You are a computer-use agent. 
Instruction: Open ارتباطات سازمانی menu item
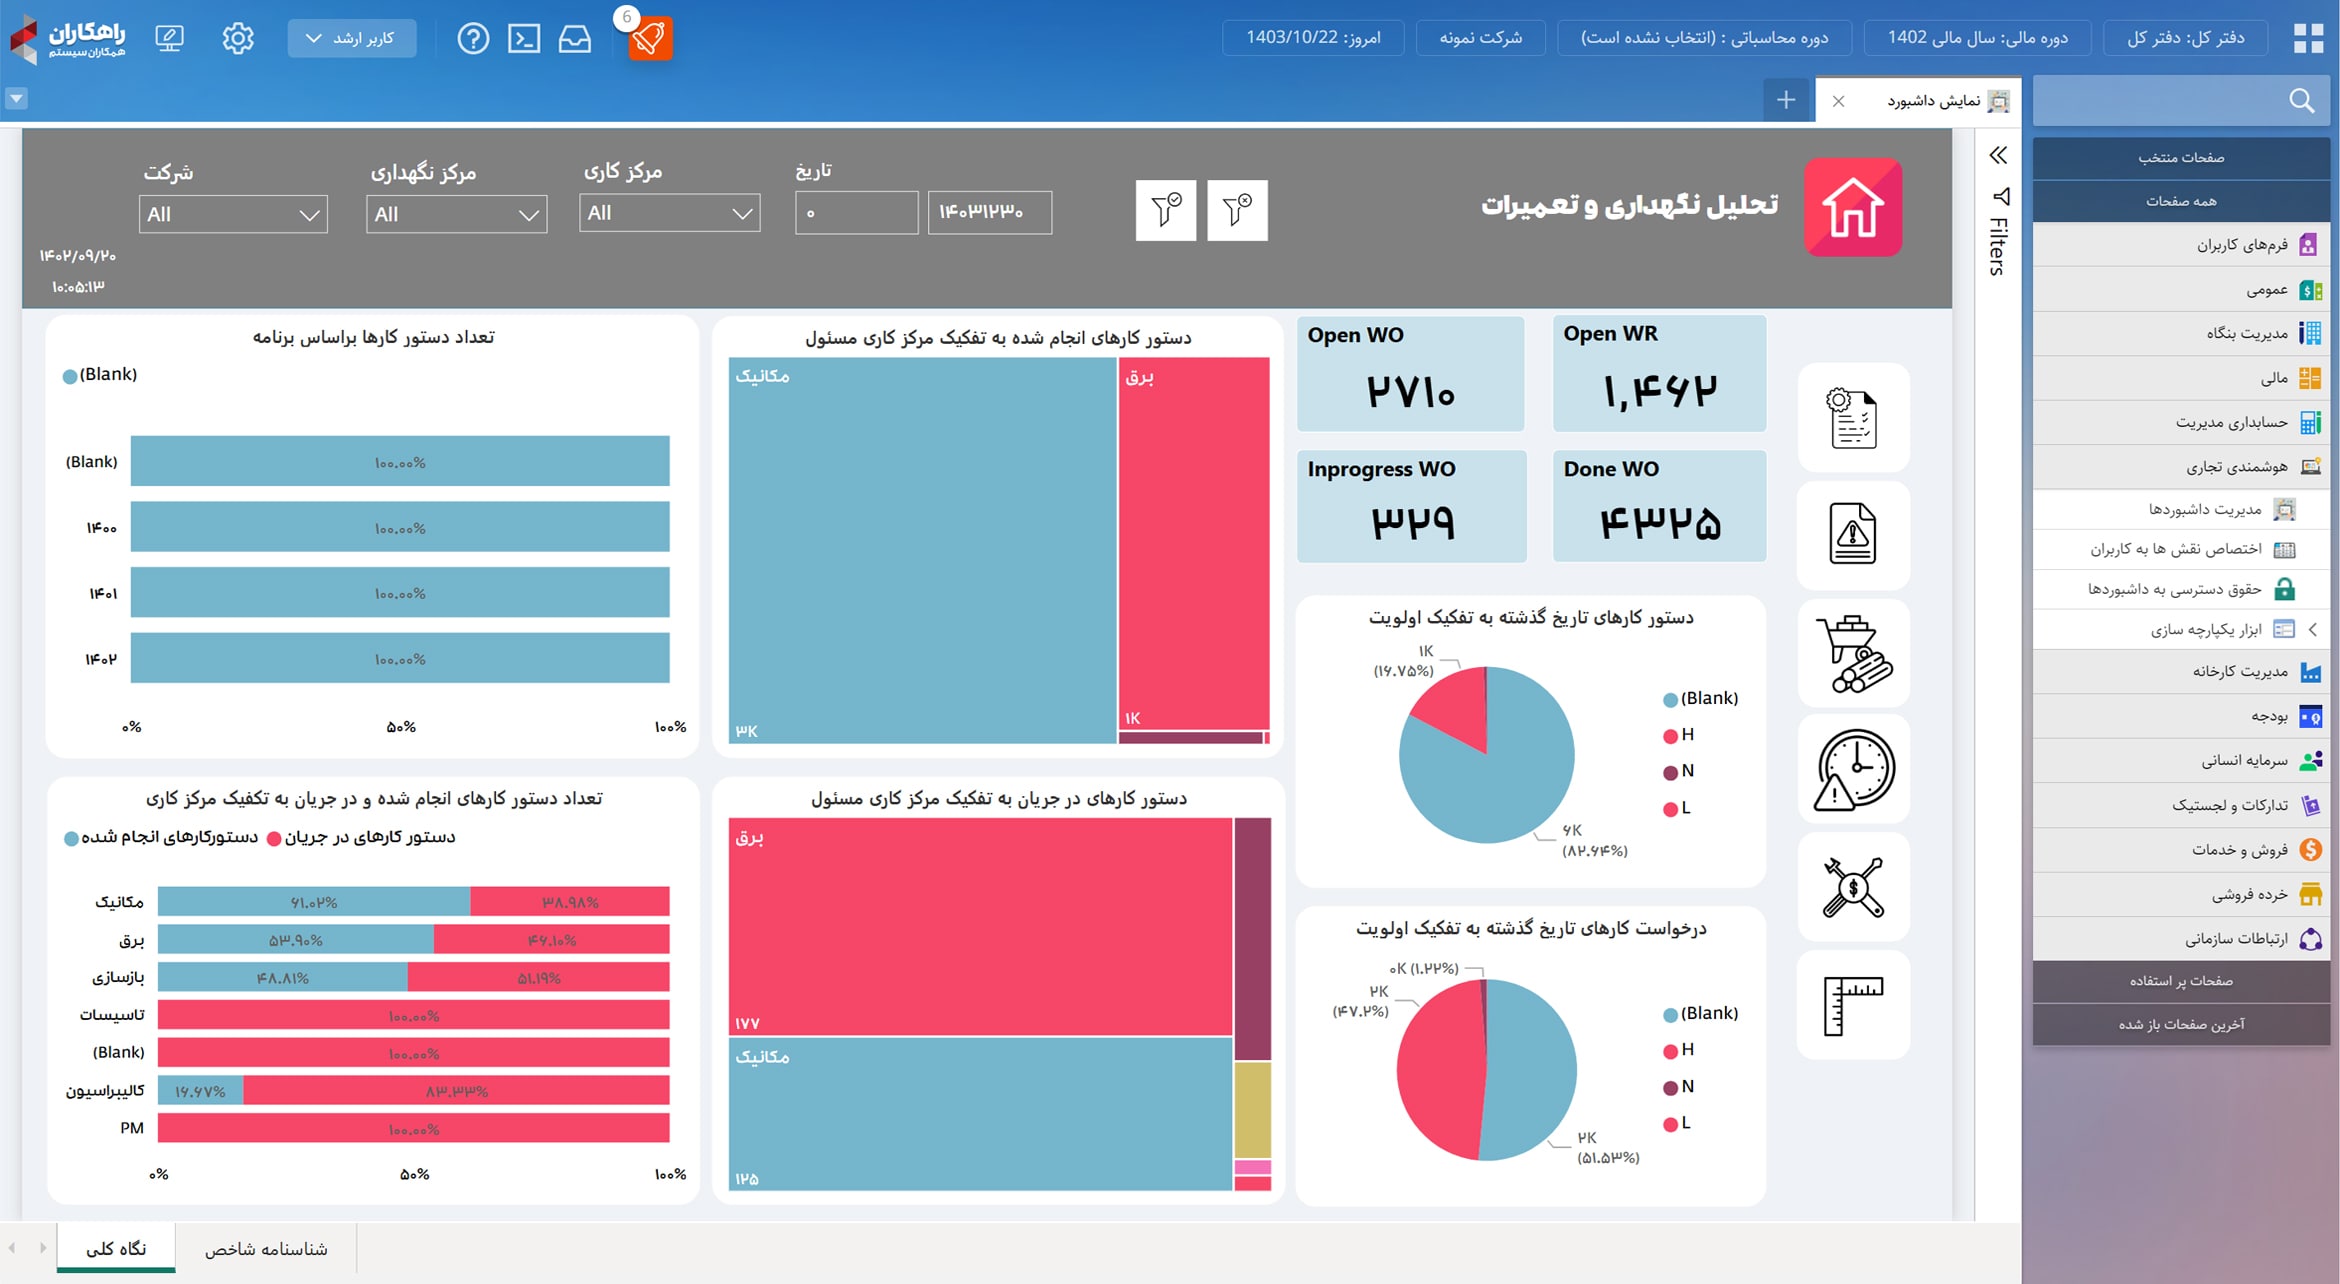2181,939
